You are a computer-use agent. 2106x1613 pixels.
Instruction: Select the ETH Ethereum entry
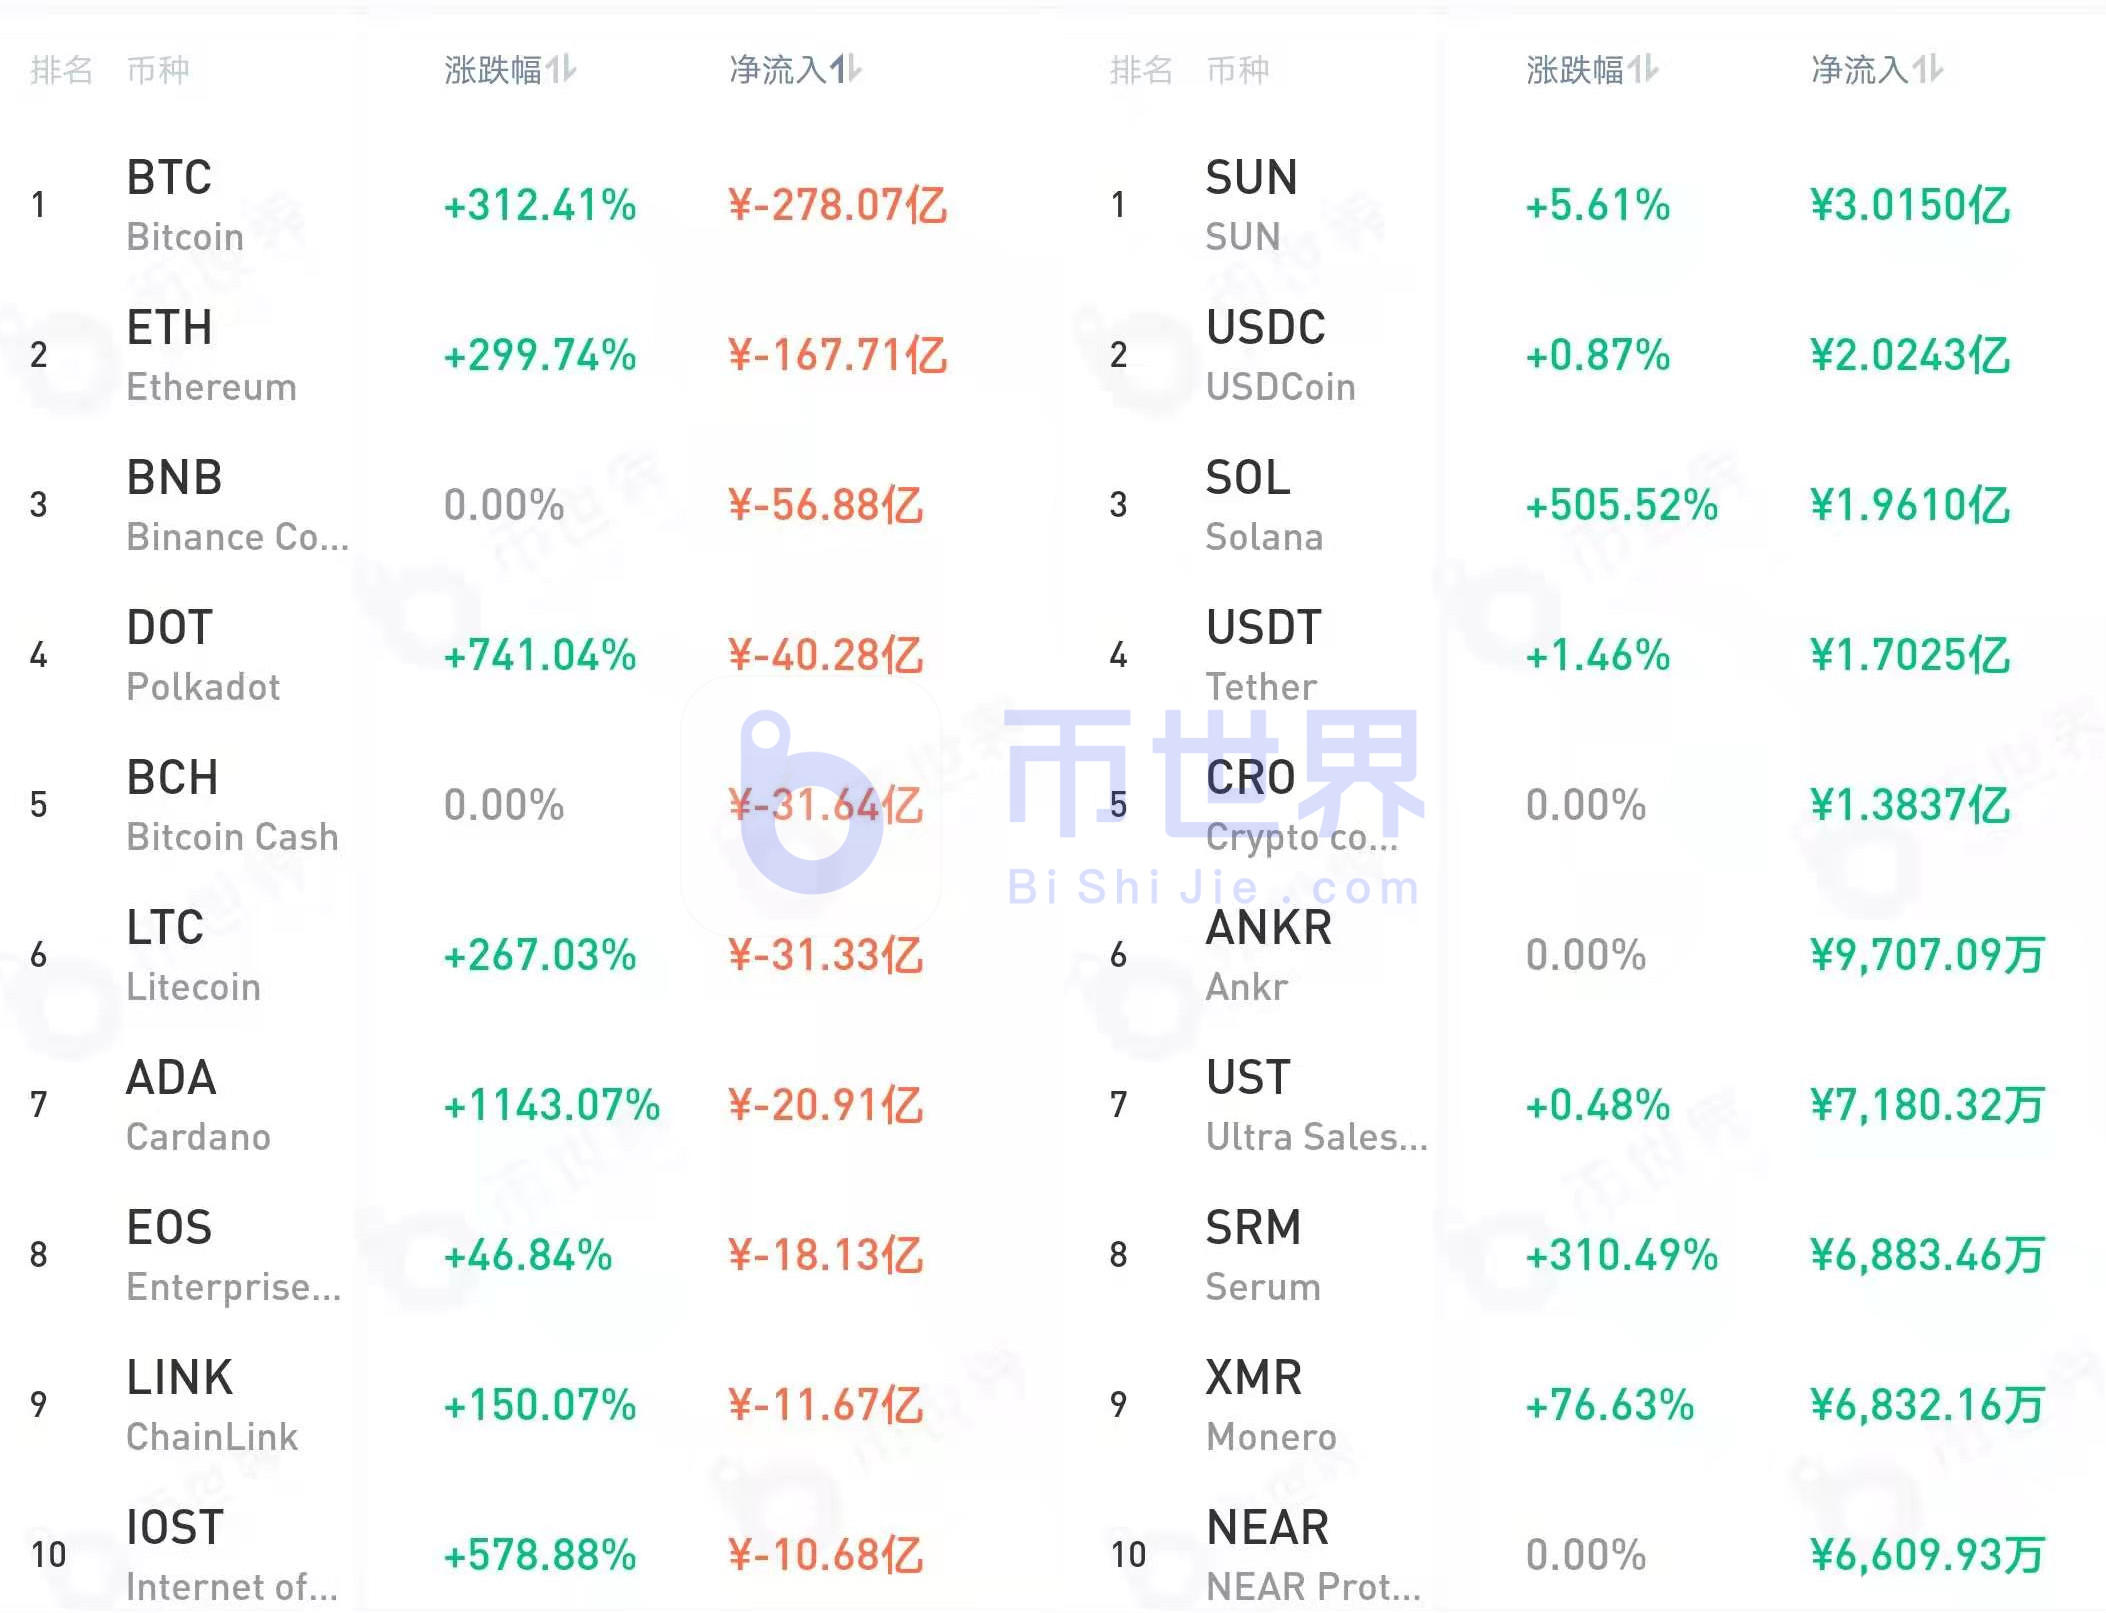pyautogui.click(x=170, y=355)
